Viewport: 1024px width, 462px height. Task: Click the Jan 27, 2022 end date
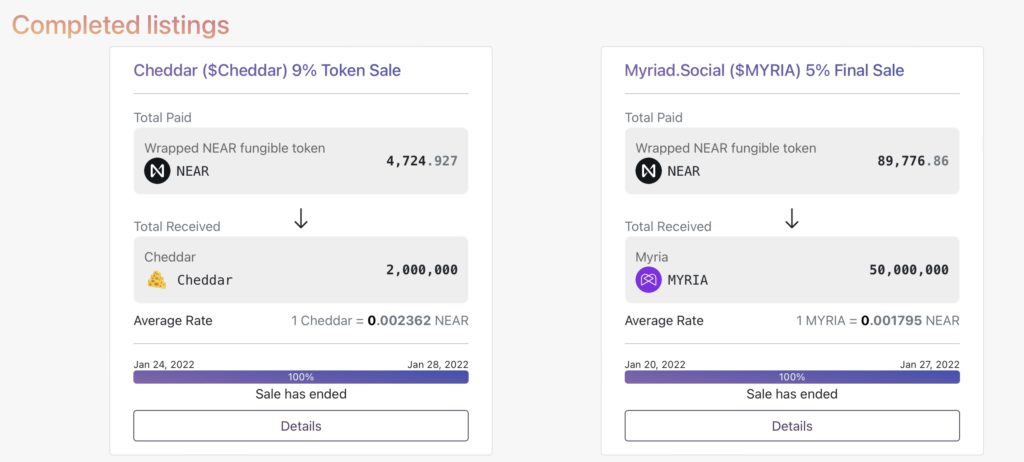[929, 365]
